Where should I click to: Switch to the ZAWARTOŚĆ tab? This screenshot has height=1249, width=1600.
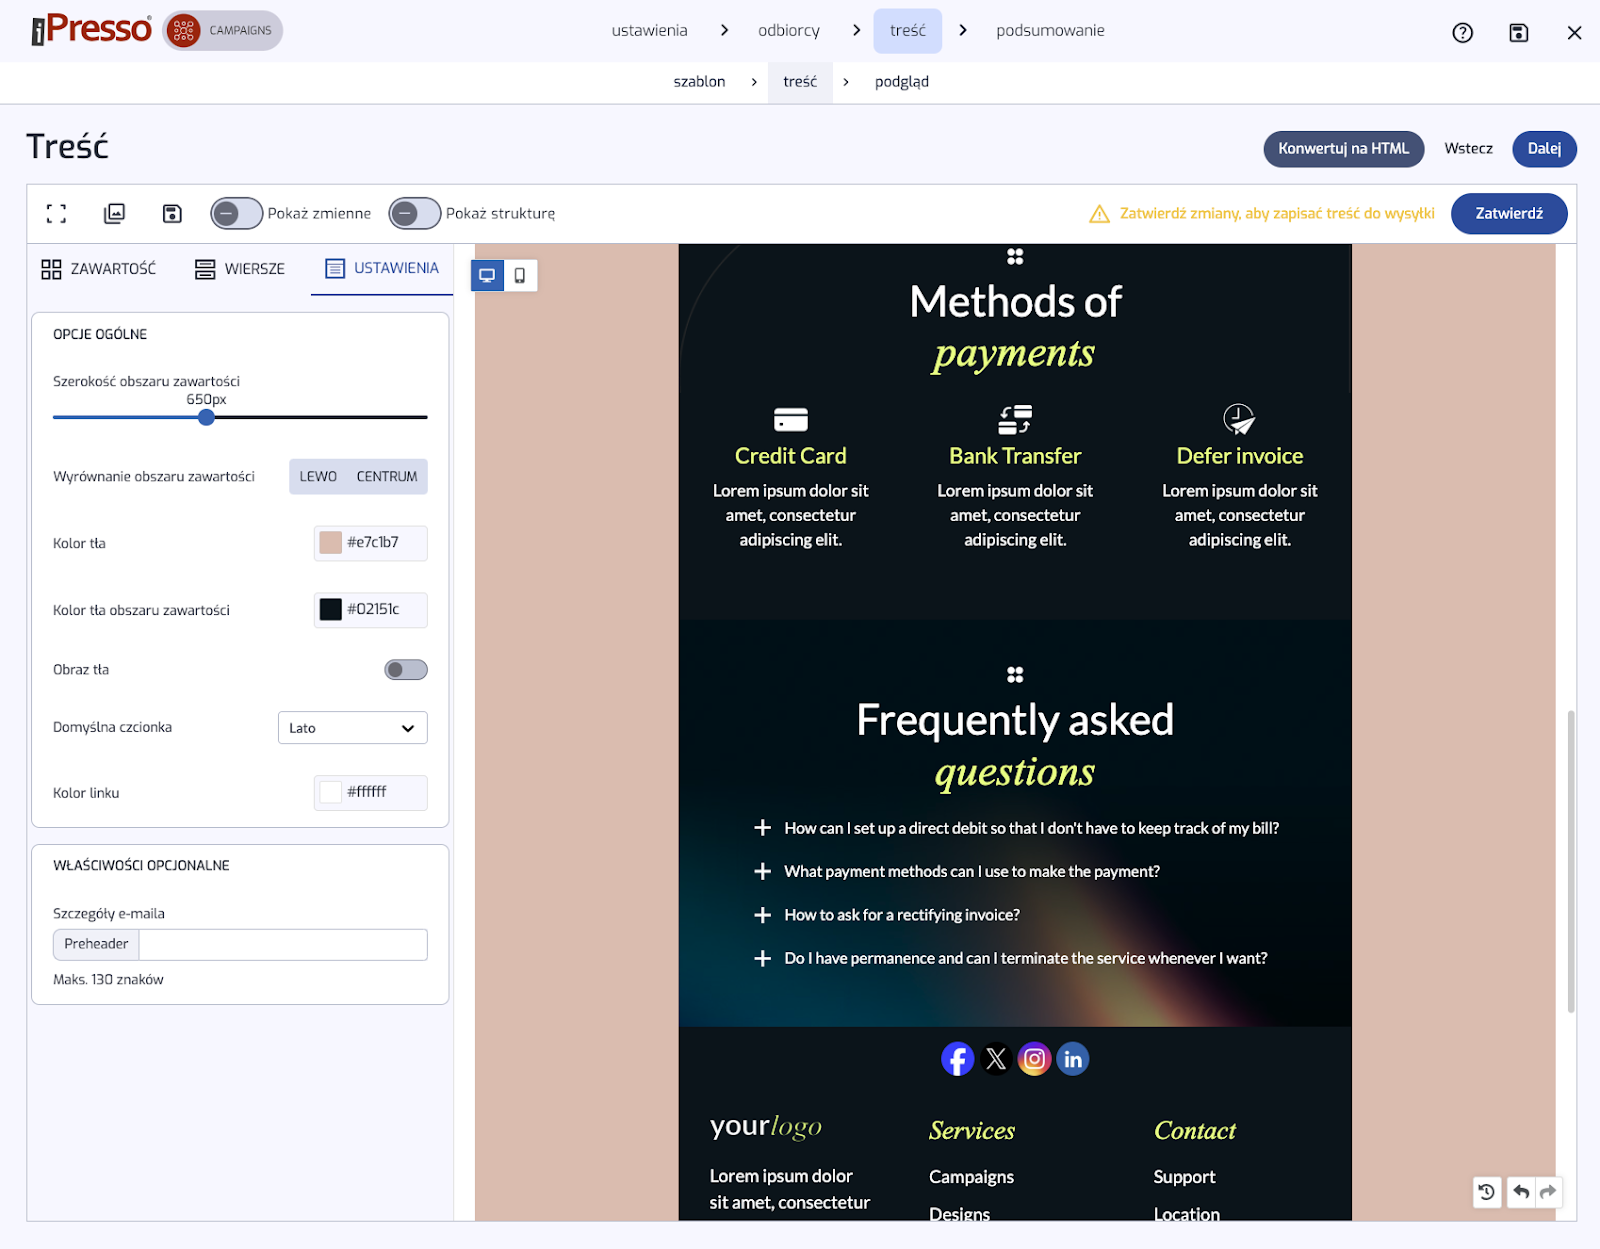[x=99, y=269]
